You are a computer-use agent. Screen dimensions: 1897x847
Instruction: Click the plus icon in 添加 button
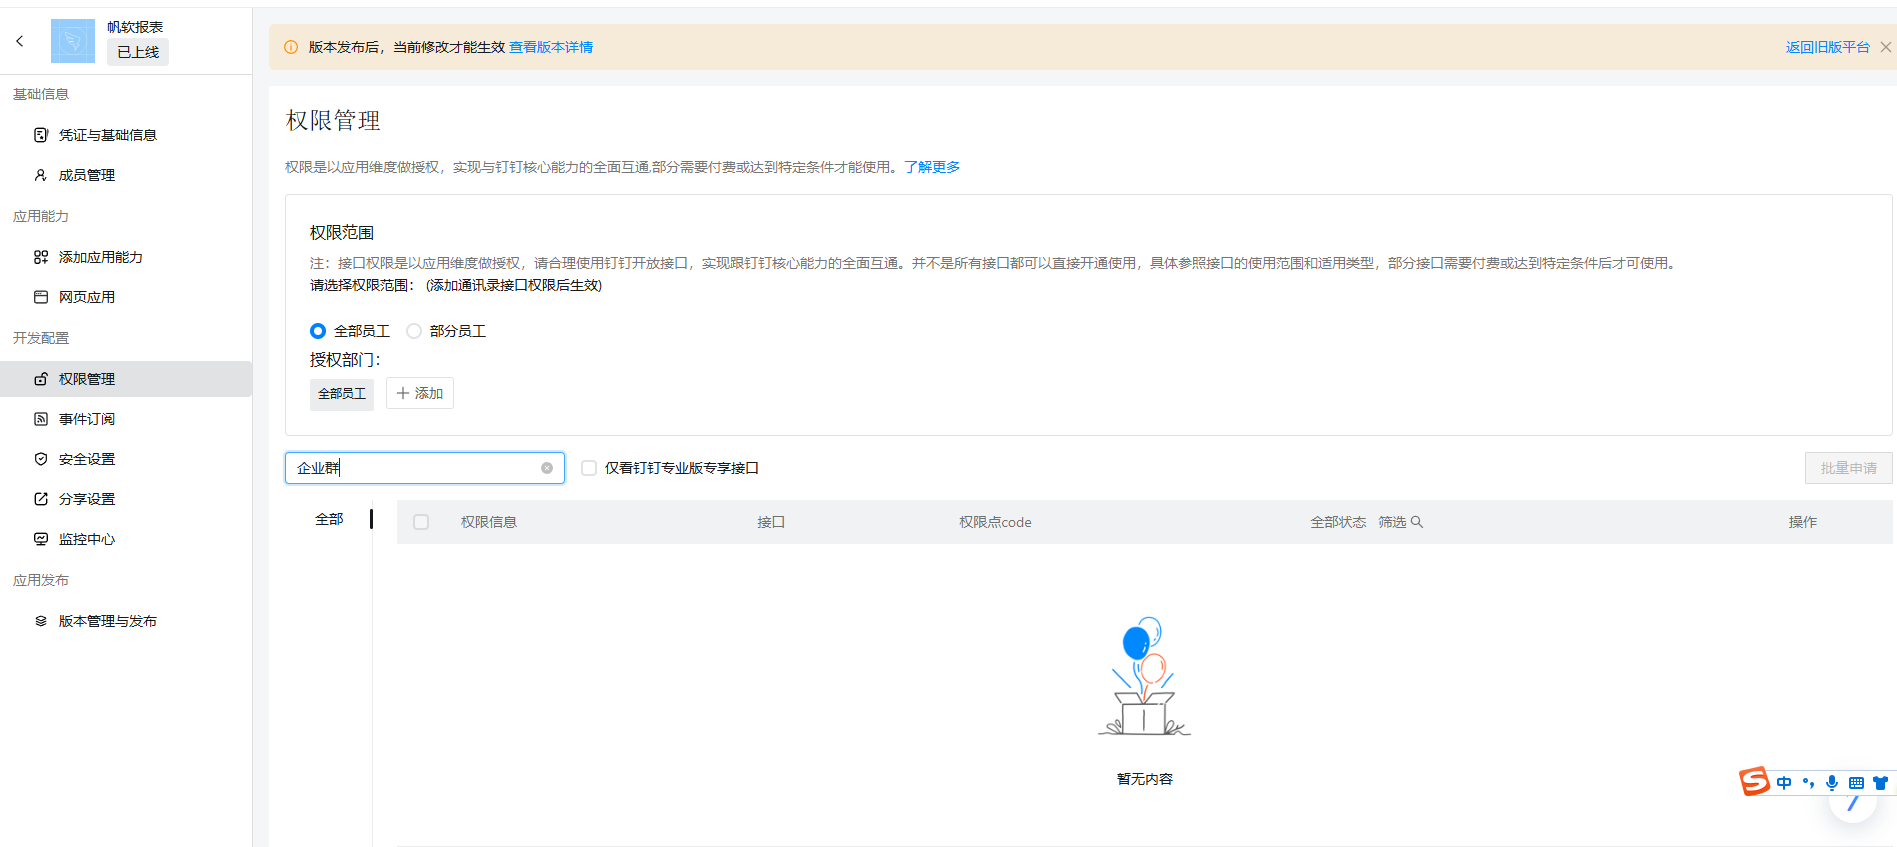pyautogui.click(x=403, y=393)
